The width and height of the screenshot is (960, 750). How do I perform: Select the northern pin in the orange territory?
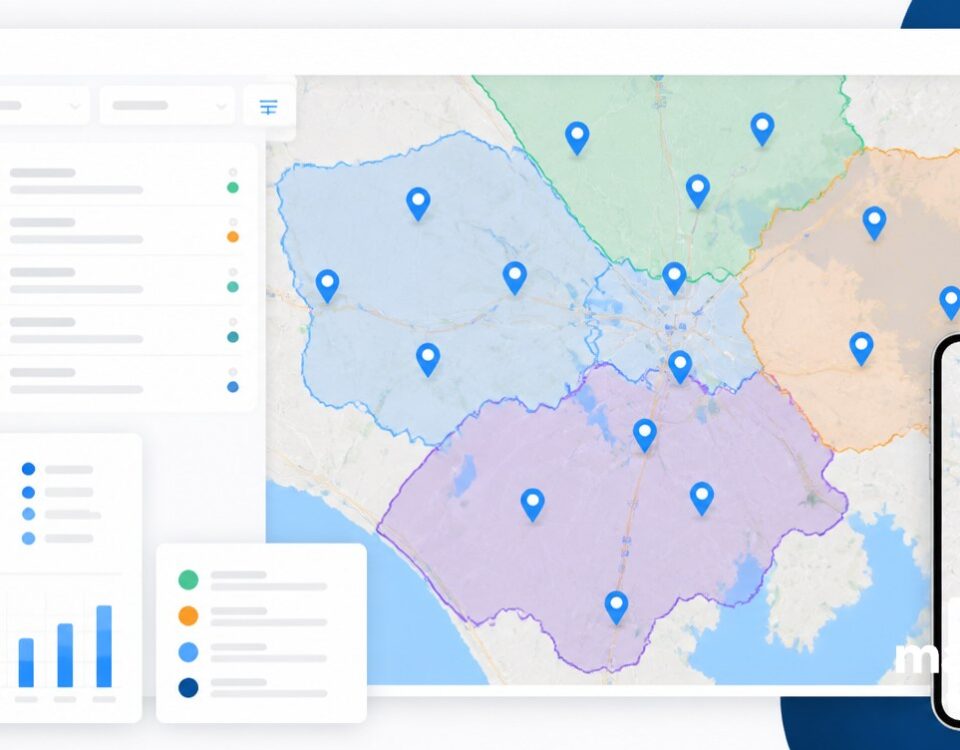(874, 223)
